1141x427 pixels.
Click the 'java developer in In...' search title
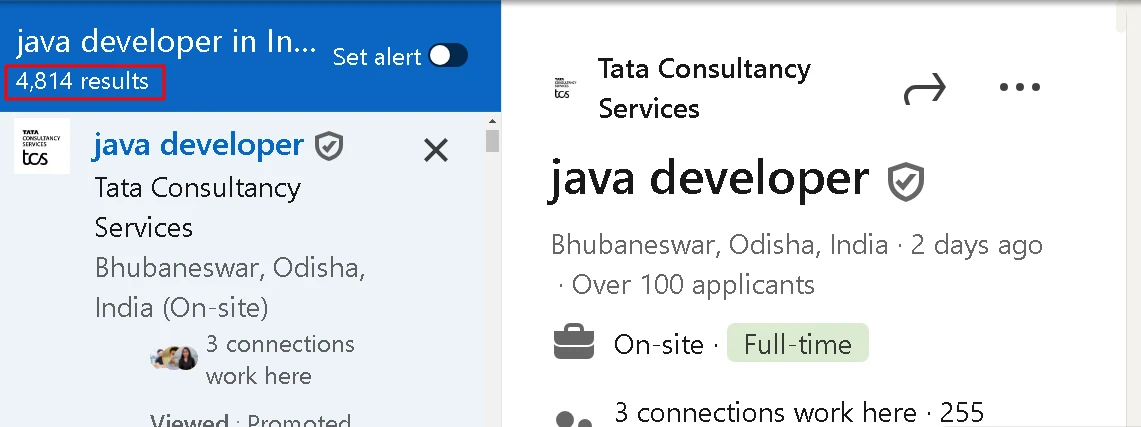(x=167, y=42)
